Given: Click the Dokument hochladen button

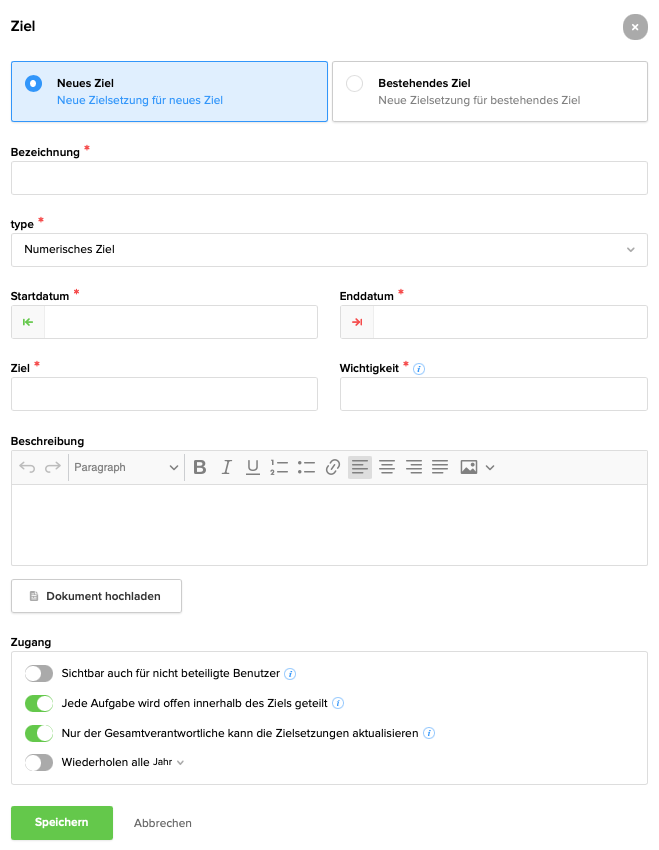Looking at the screenshot, I should pos(96,596).
